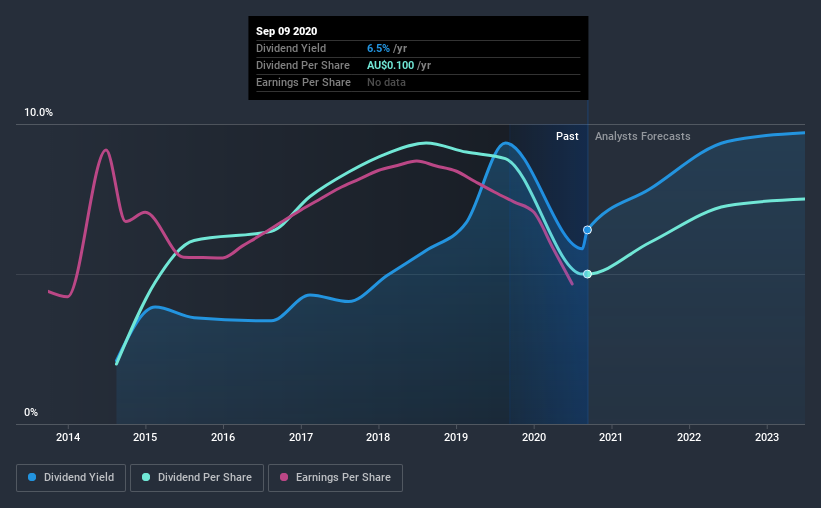Click the 2021 x-axis label
Image resolution: width=821 pixels, height=508 pixels.
(611, 437)
